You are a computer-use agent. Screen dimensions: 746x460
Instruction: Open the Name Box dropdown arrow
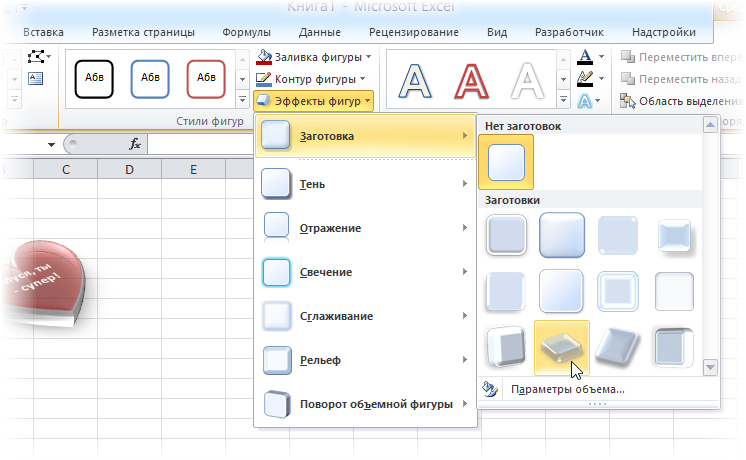point(51,144)
